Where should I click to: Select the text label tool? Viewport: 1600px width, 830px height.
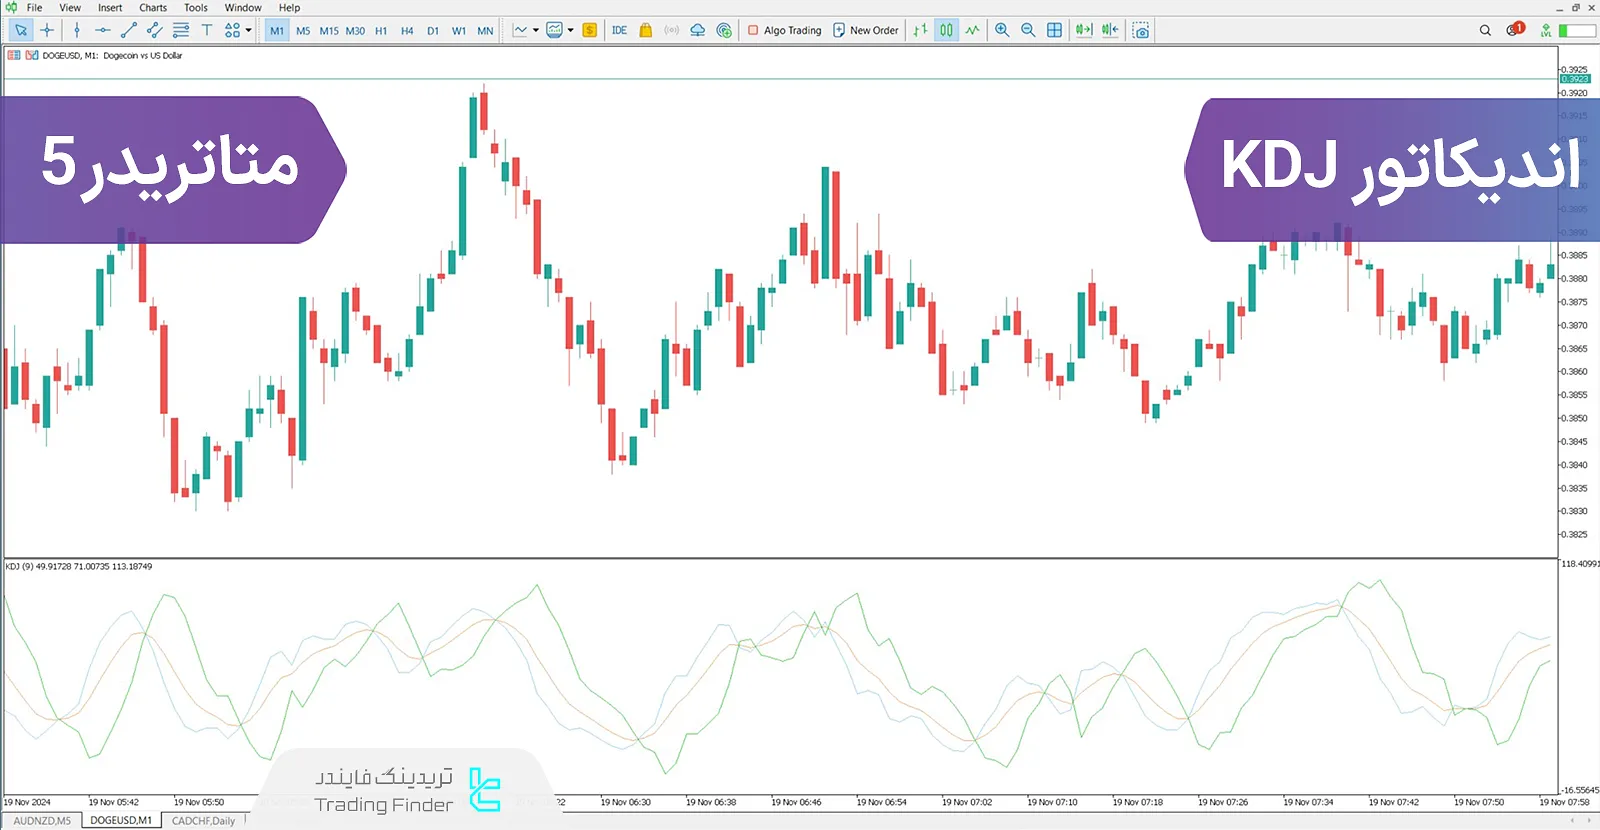pos(207,30)
